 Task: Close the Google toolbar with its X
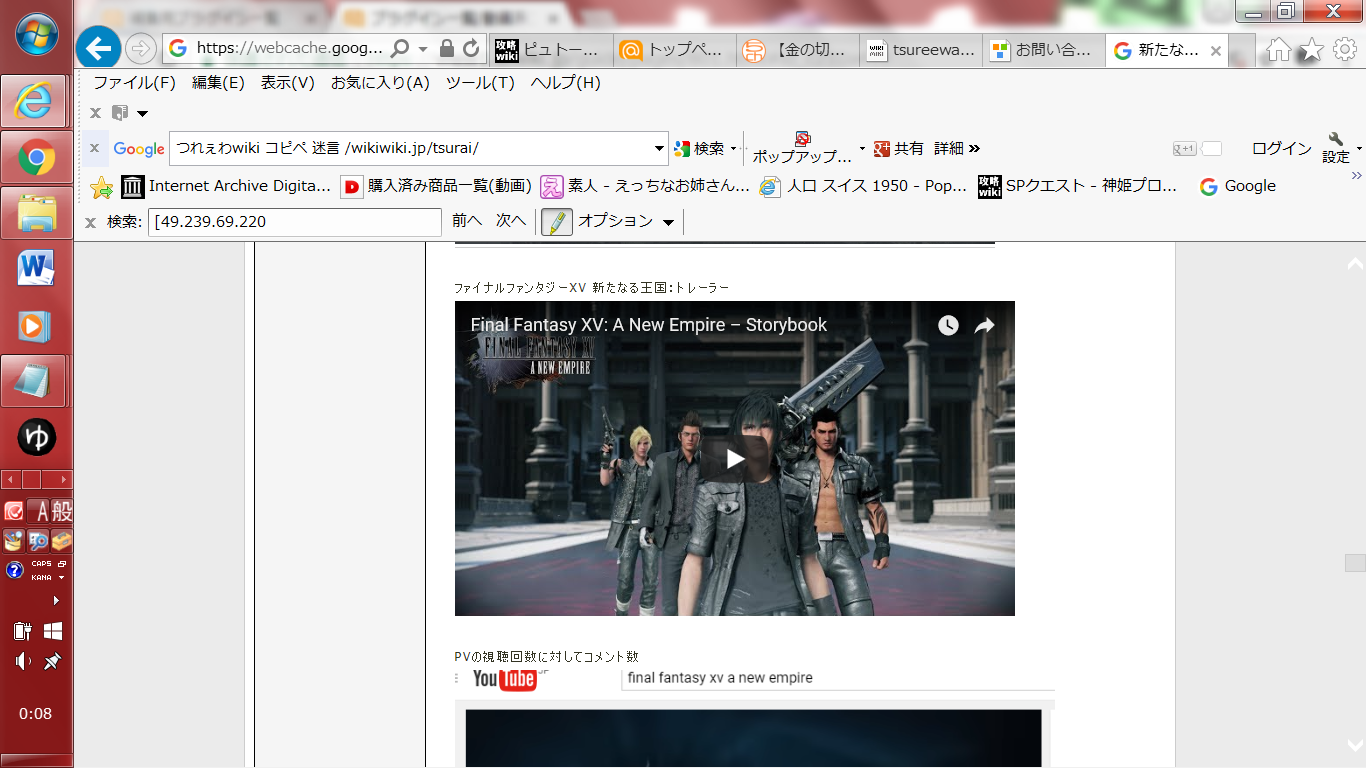click(x=94, y=148)
